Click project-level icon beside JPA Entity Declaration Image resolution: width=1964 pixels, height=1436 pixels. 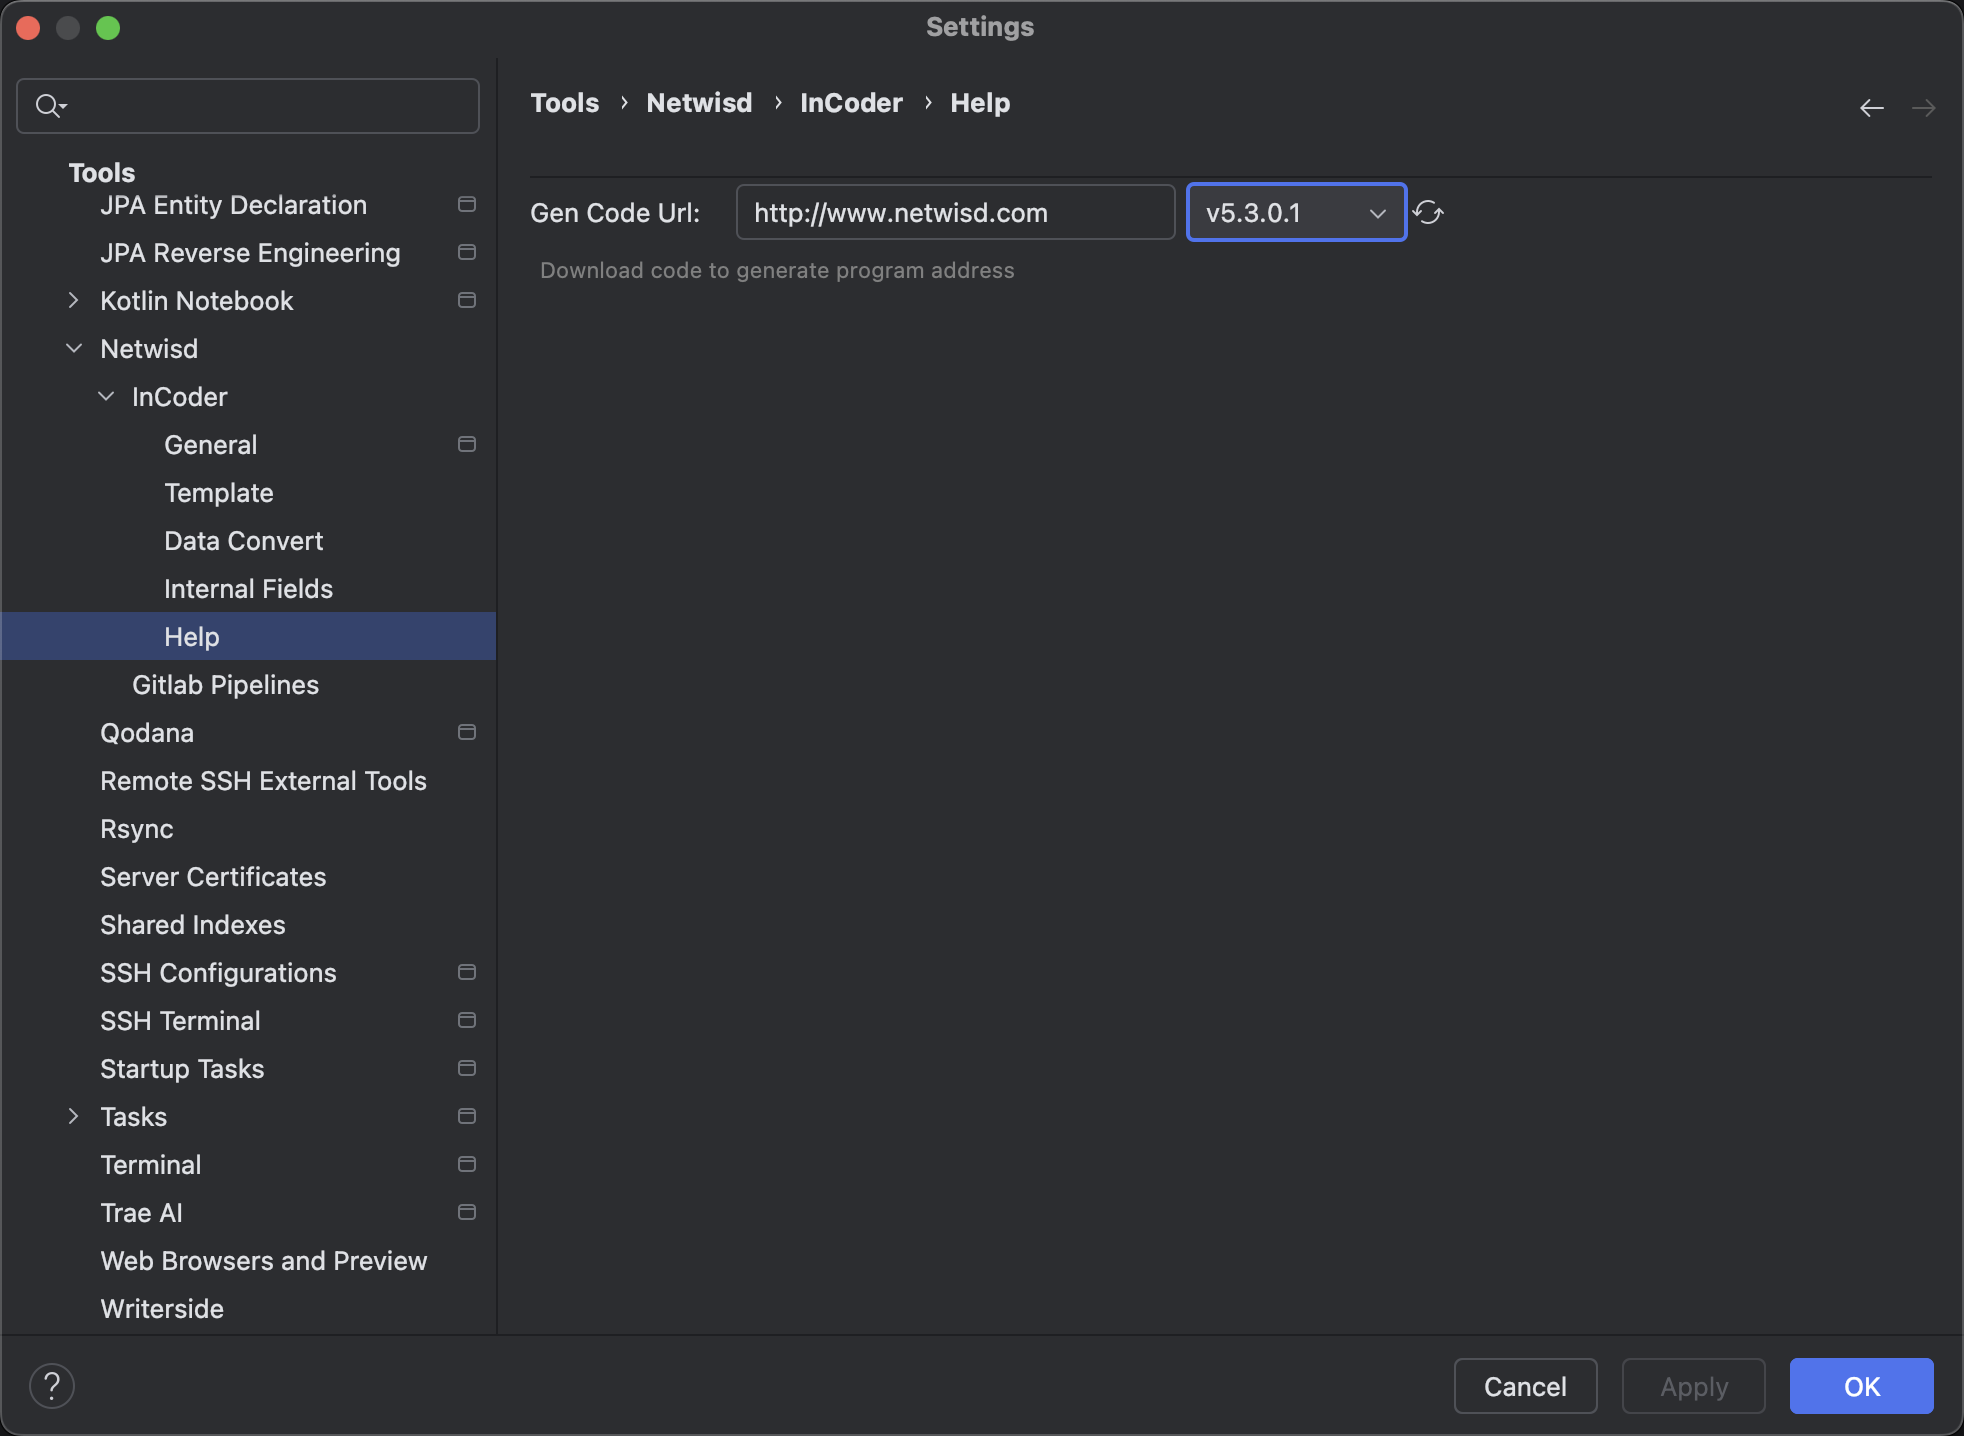466,205
